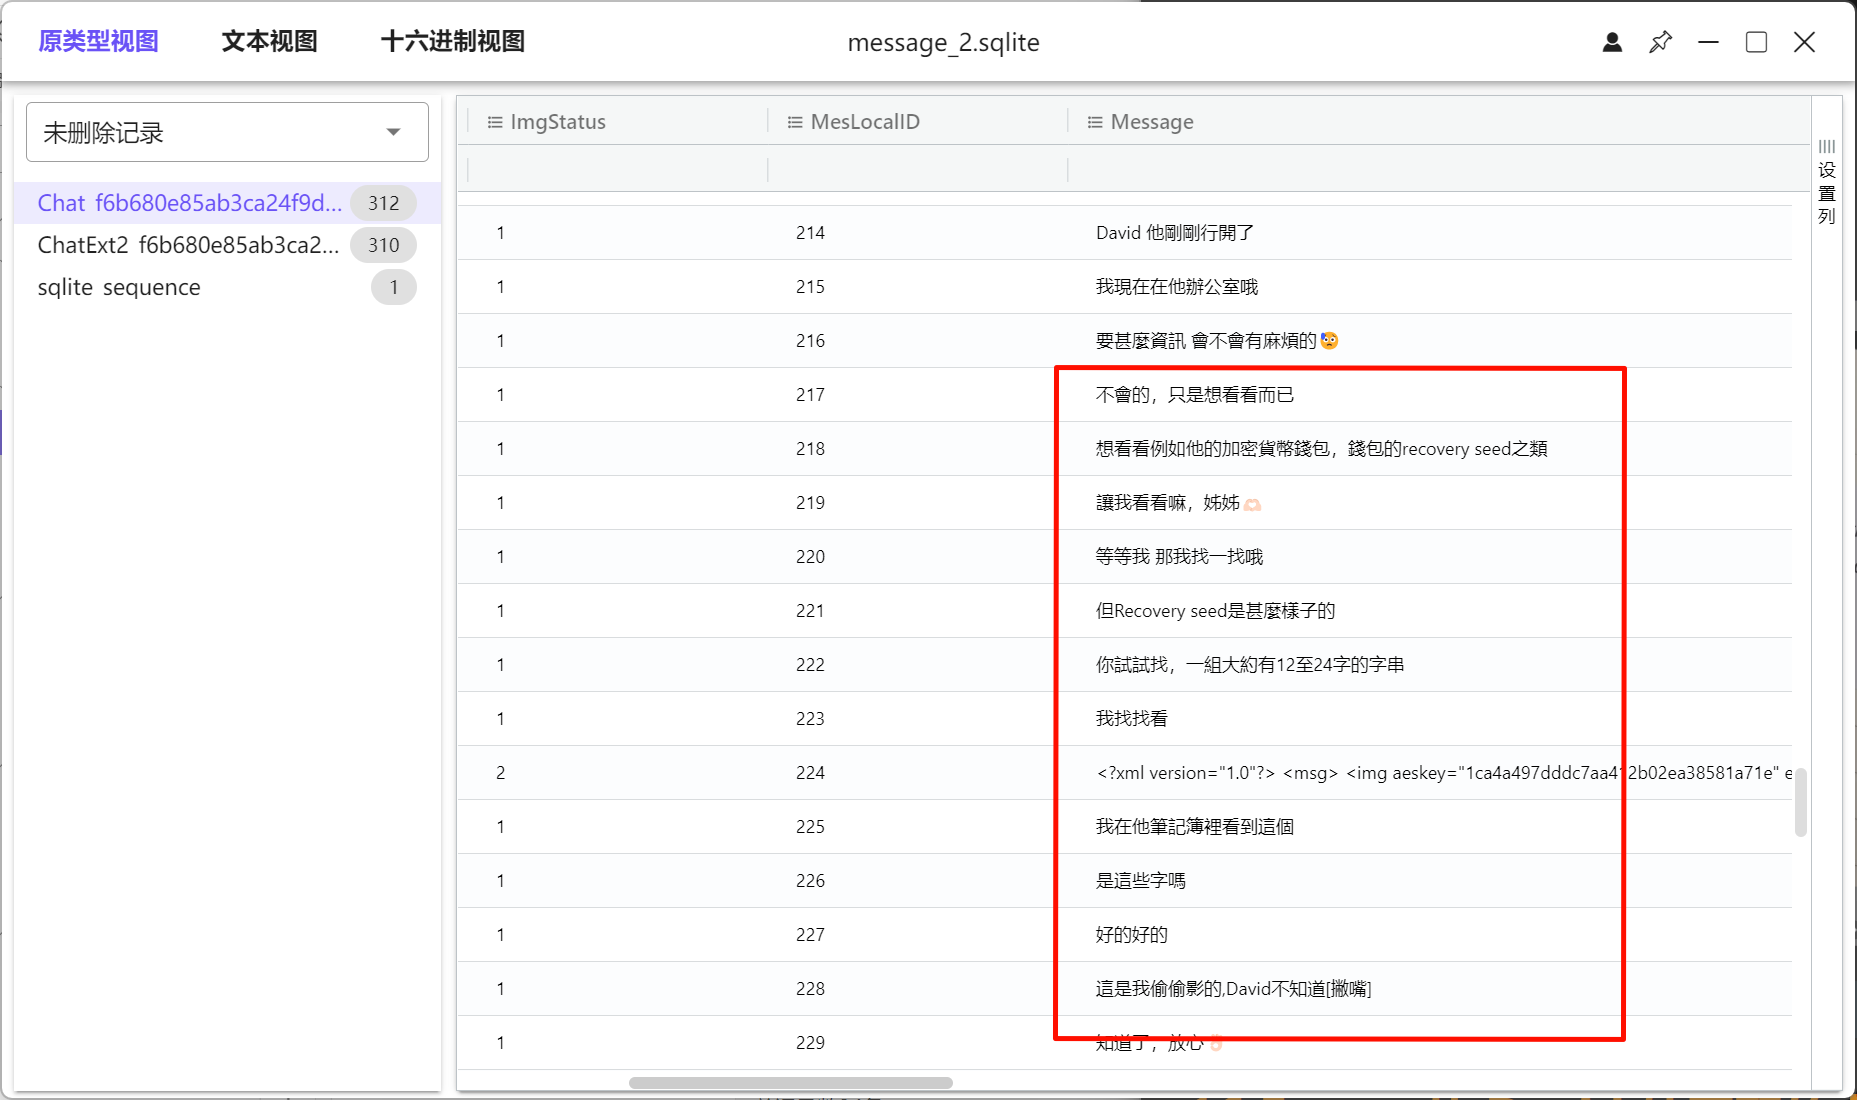This screenshot has height=1100, width=1857.
Task: Open ImgStatus column menu icon
Action: 494,122
